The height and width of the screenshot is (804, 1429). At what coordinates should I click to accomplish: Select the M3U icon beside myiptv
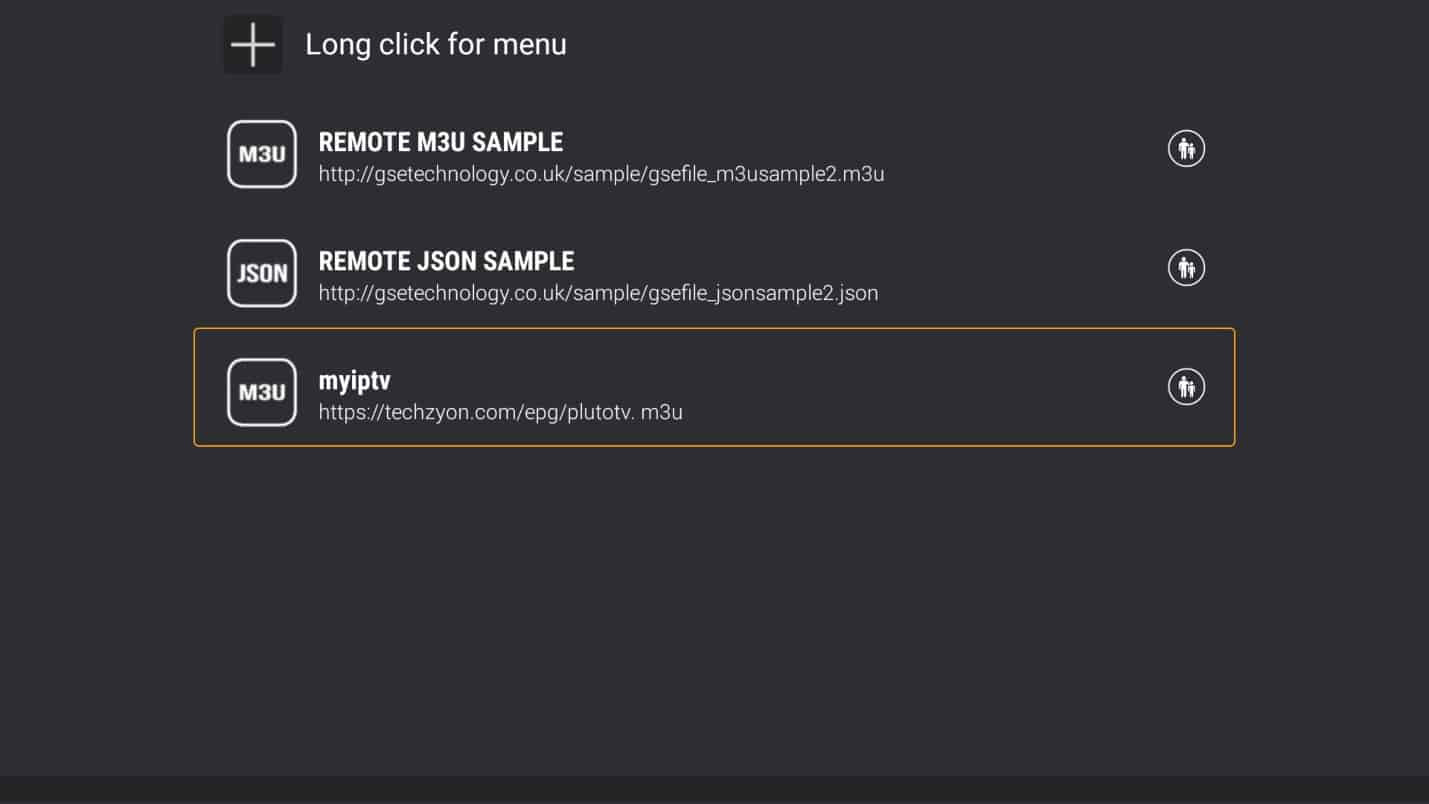click(262, 392)
